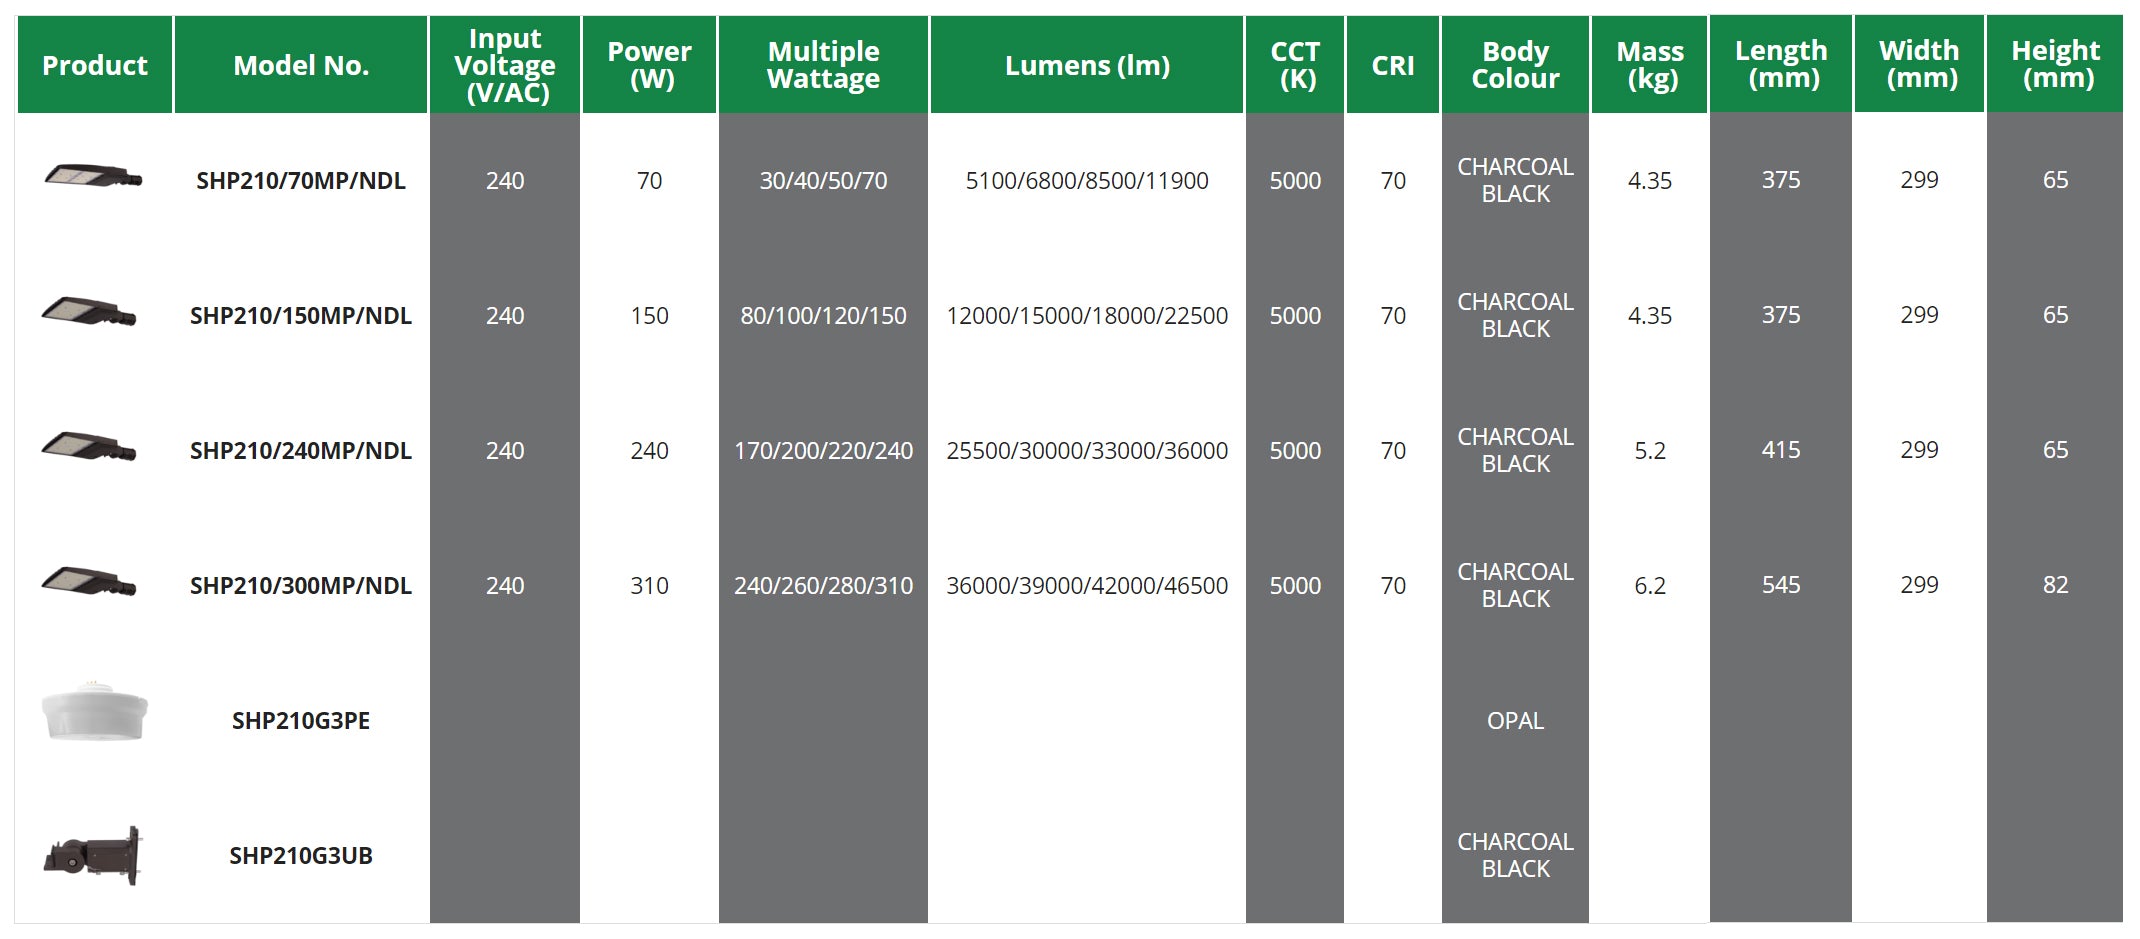Click the Body Colour column header
The width and height of the screenshot is (2140, 939).
click(x=1515, y=65)
